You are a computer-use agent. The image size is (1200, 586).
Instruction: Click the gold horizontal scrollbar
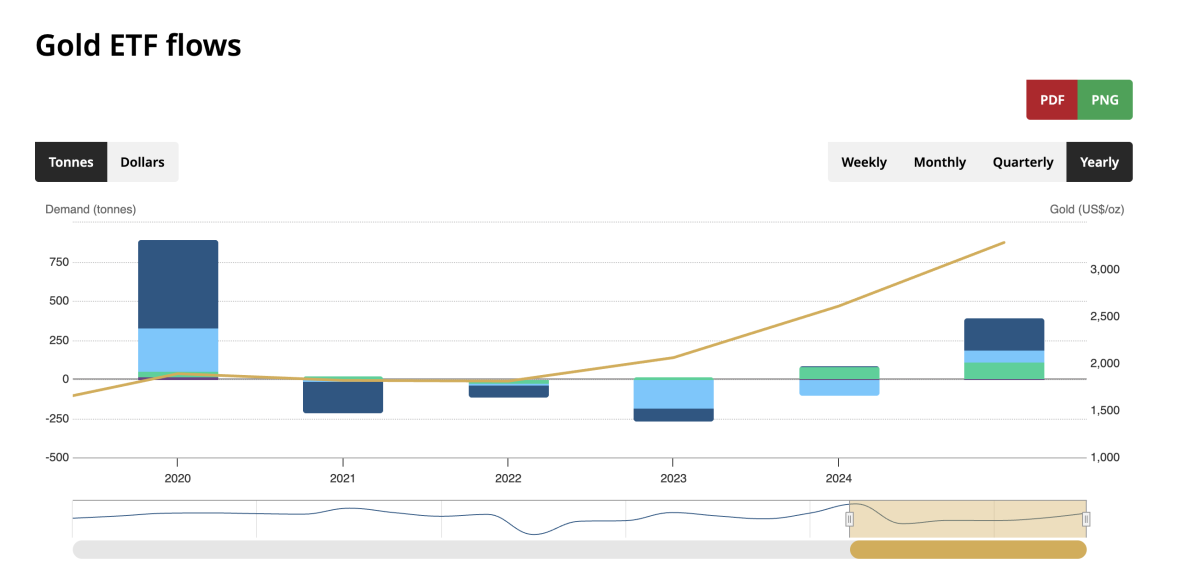[968, 549]
